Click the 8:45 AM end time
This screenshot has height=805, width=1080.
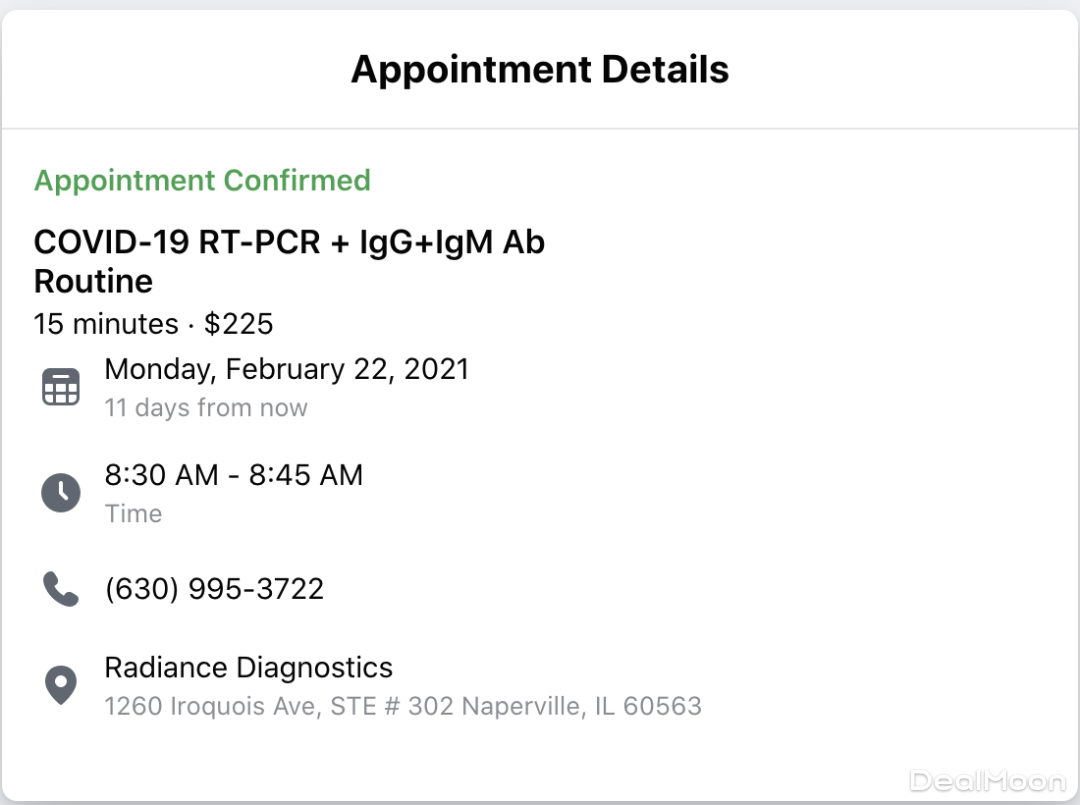306,475
